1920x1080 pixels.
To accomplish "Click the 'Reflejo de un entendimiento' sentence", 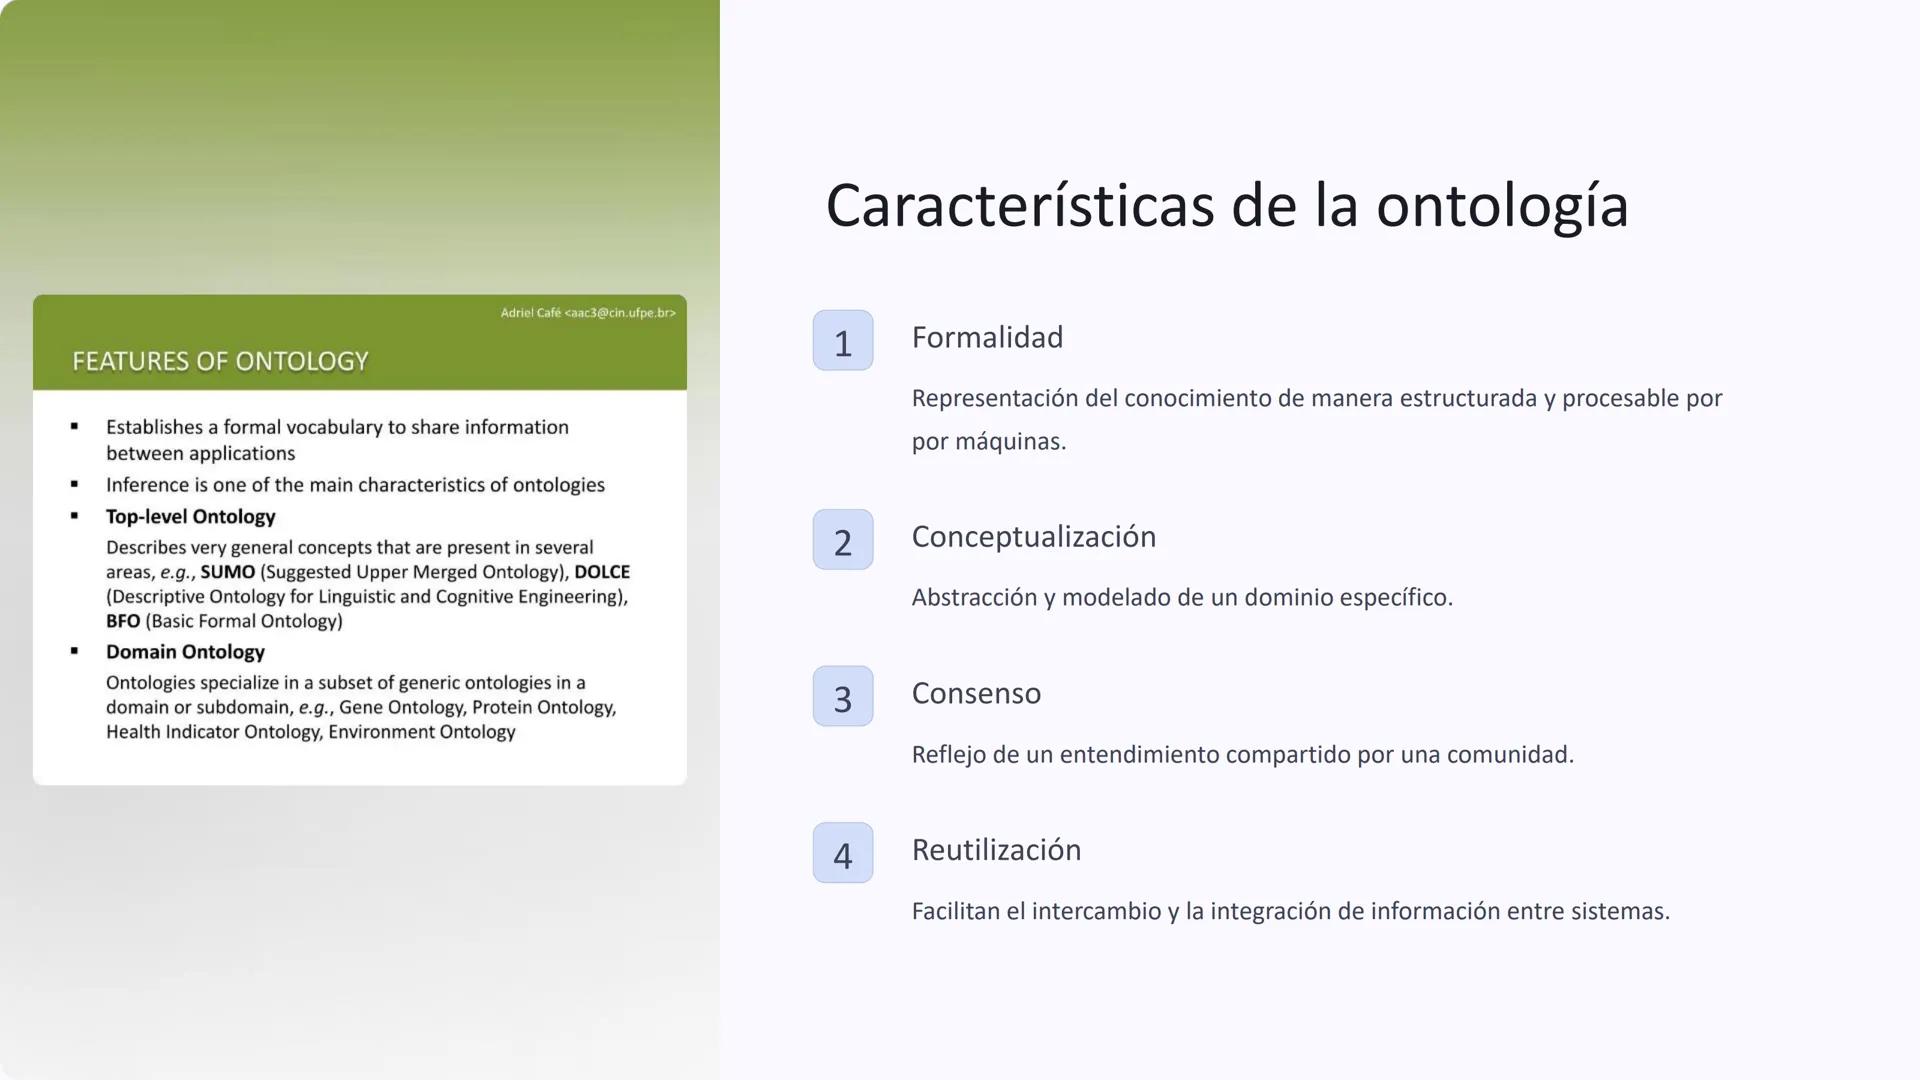I will pos(1242,755).
